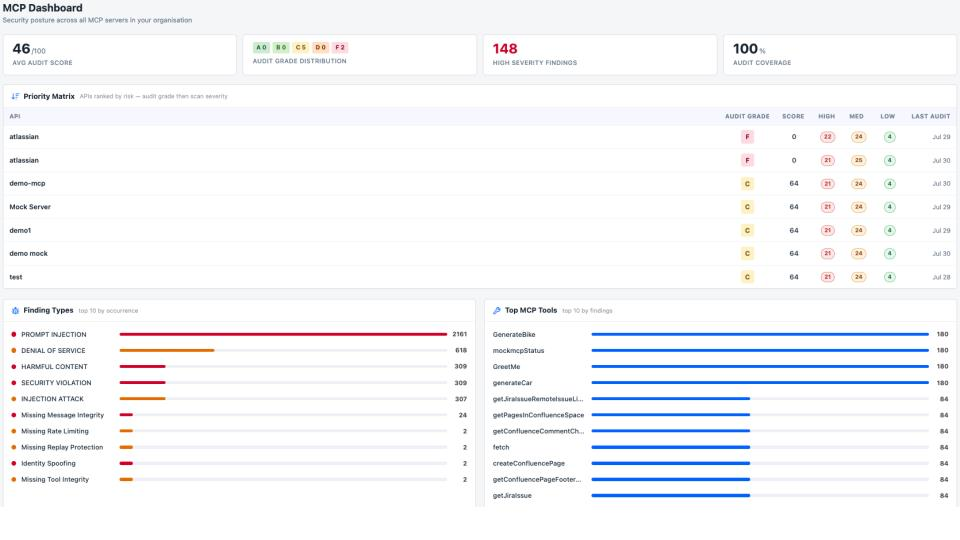Open the GreetMe tool entry

point(506,367)
